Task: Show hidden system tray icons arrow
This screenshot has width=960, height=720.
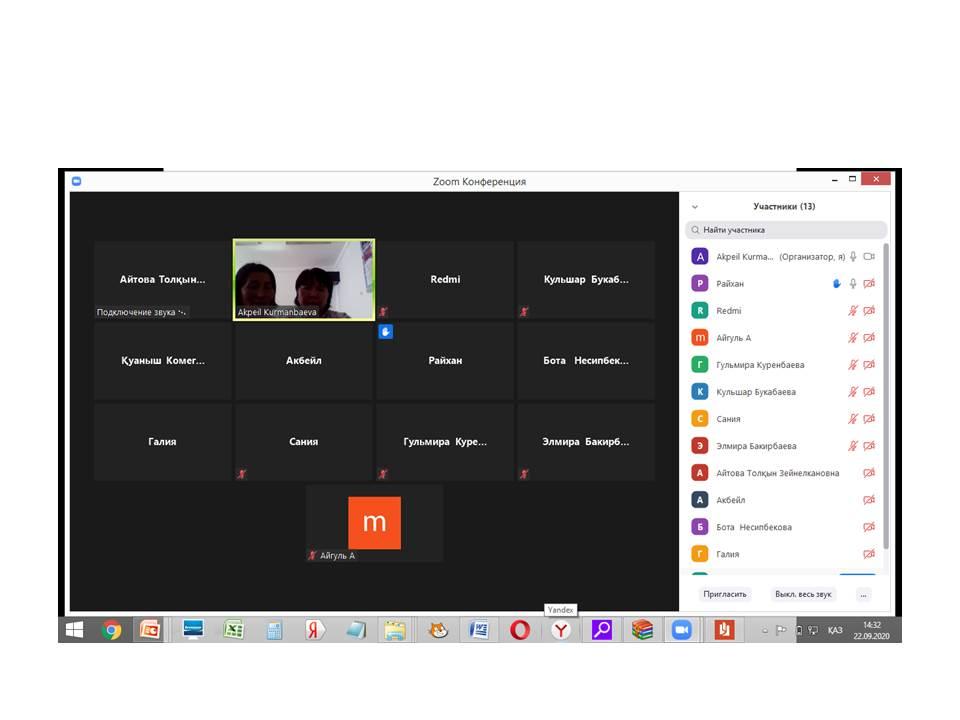Action: pyautogui.click(x=765, y=631)
